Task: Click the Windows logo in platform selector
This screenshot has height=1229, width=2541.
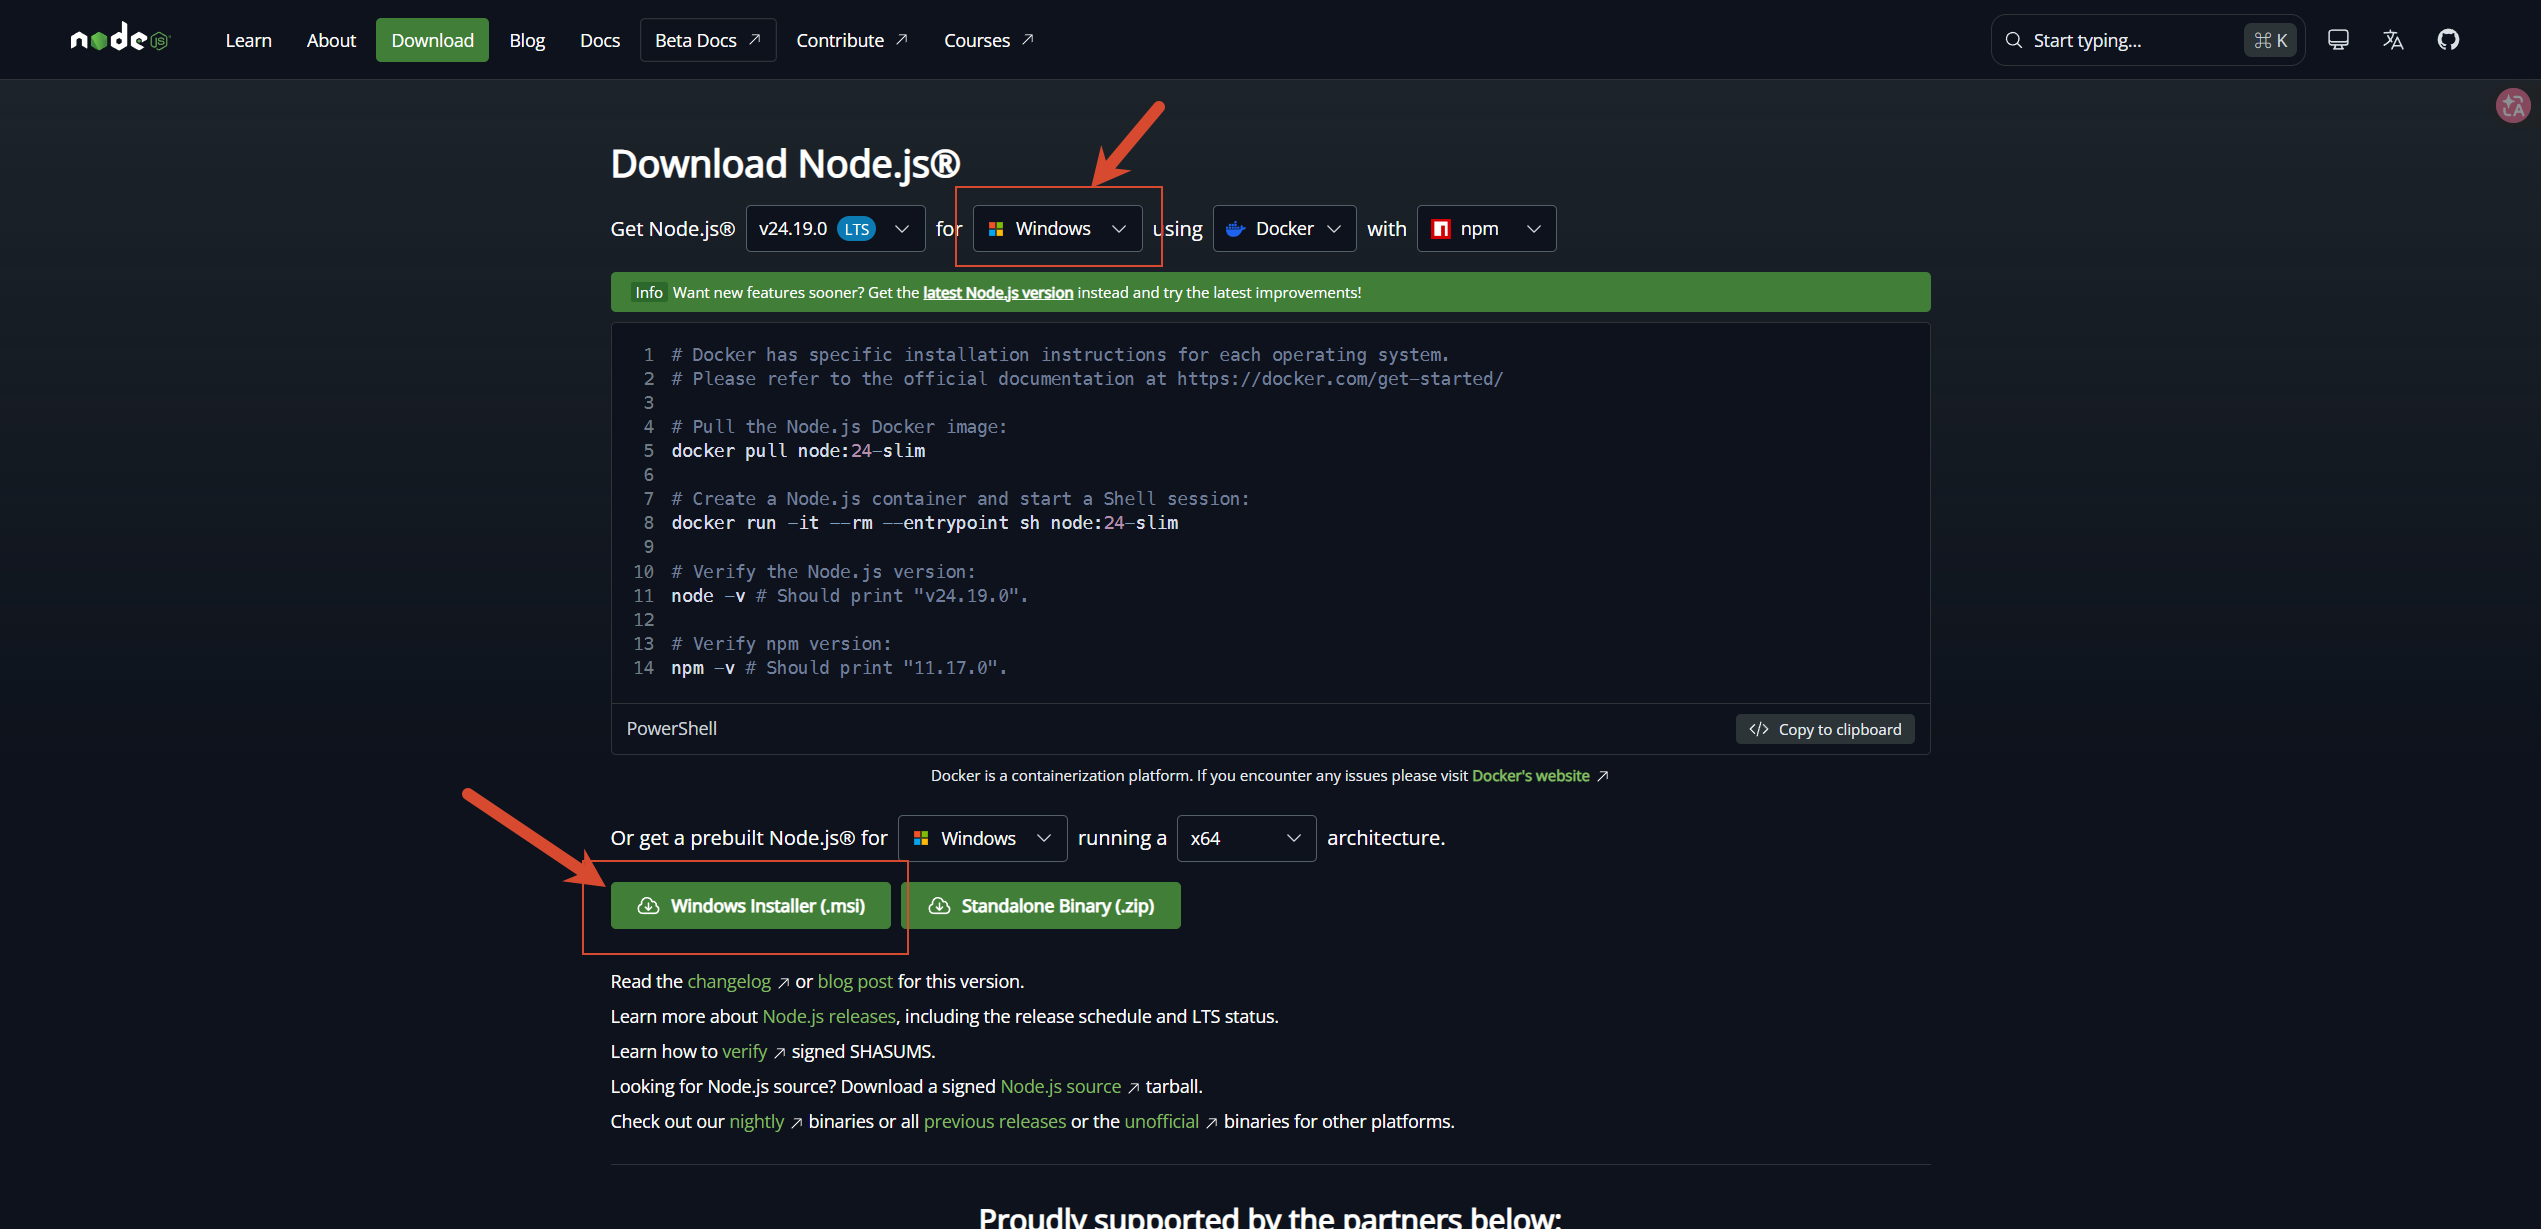Action: pyautogui.click(x=996, y=229)
